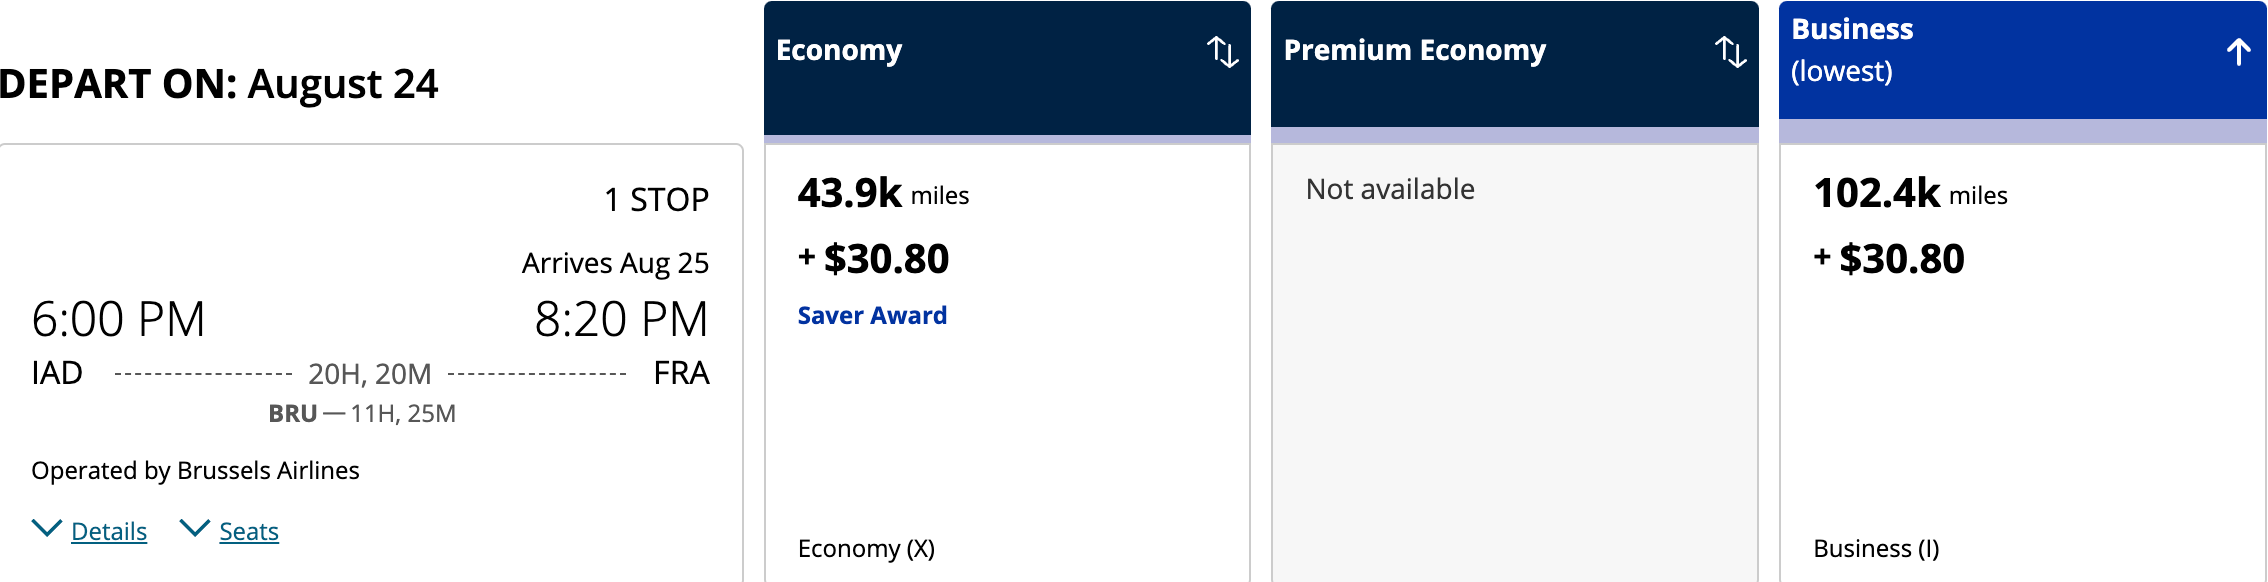The width and height of the screenshot is (2268, 582).
Task: Open the Details link
Action: [x=109, y=531]
